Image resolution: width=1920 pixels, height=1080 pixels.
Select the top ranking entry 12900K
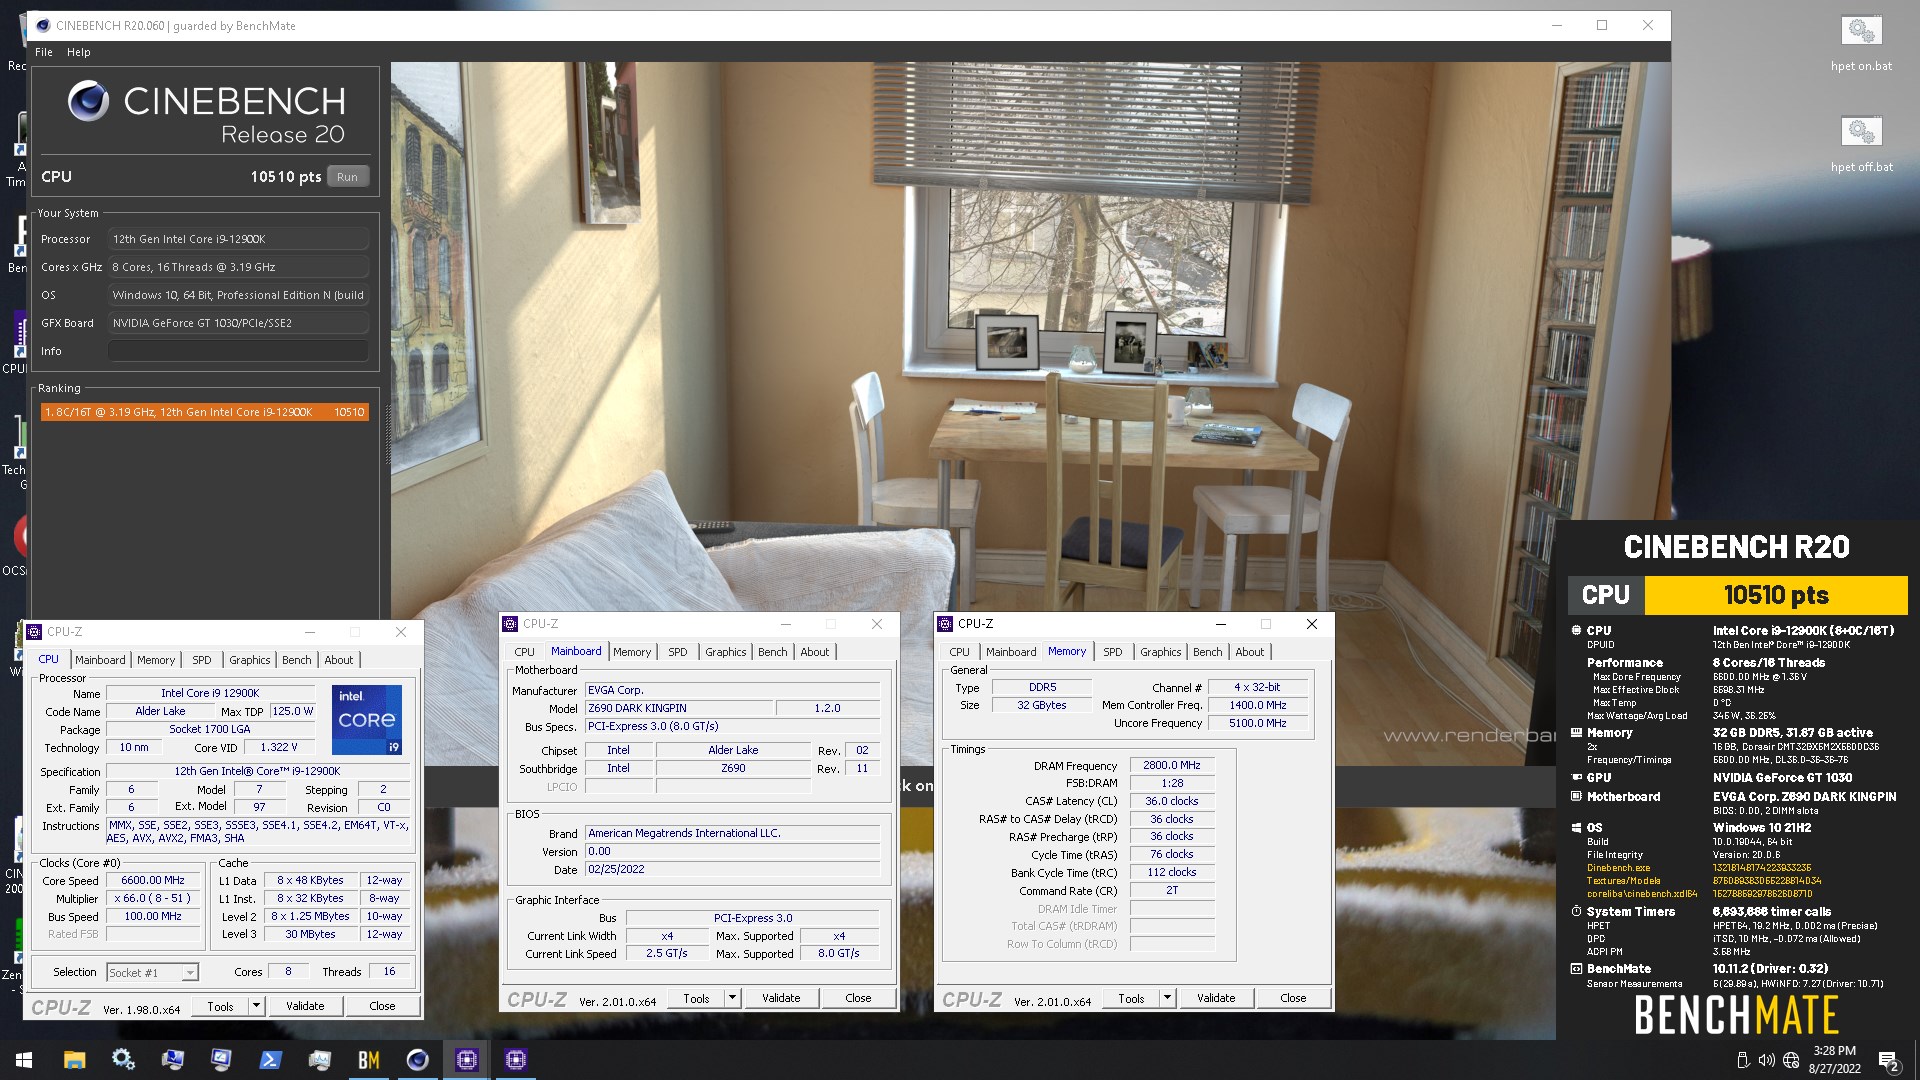point(205,412)
